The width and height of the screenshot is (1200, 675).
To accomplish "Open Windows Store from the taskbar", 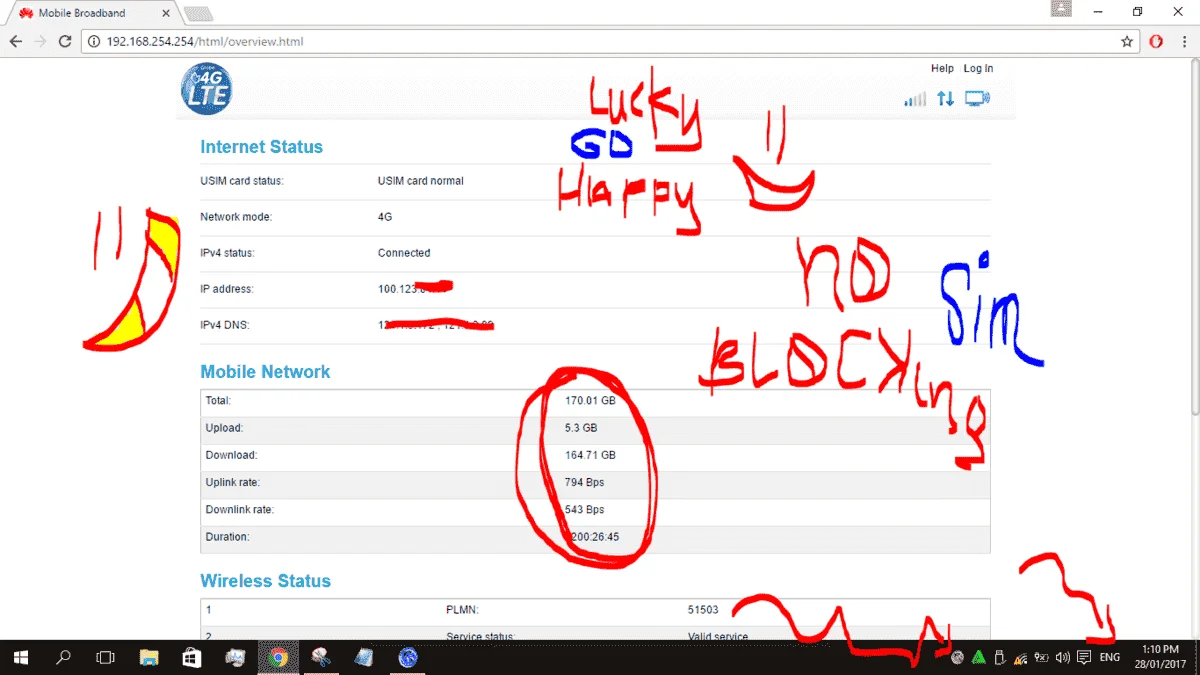I will [192, 657].
